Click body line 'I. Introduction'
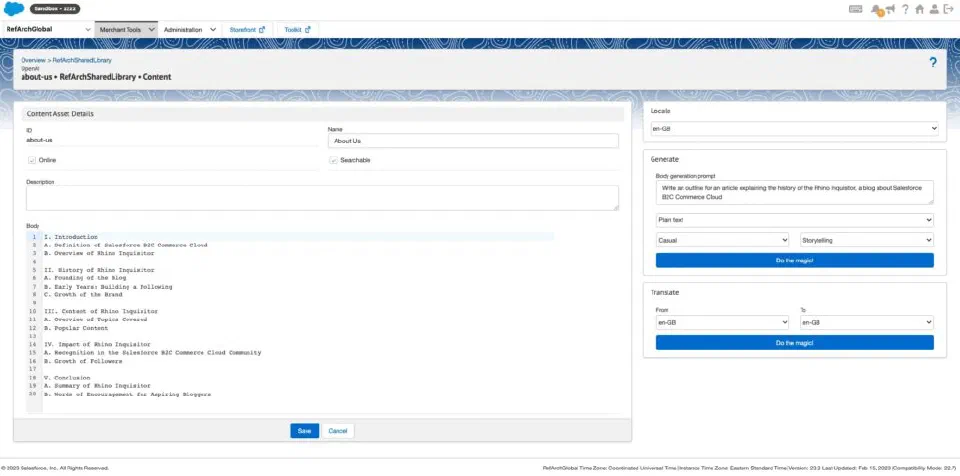Image resolution: width=960 pixels, height=476 pixels. (71, 236)
